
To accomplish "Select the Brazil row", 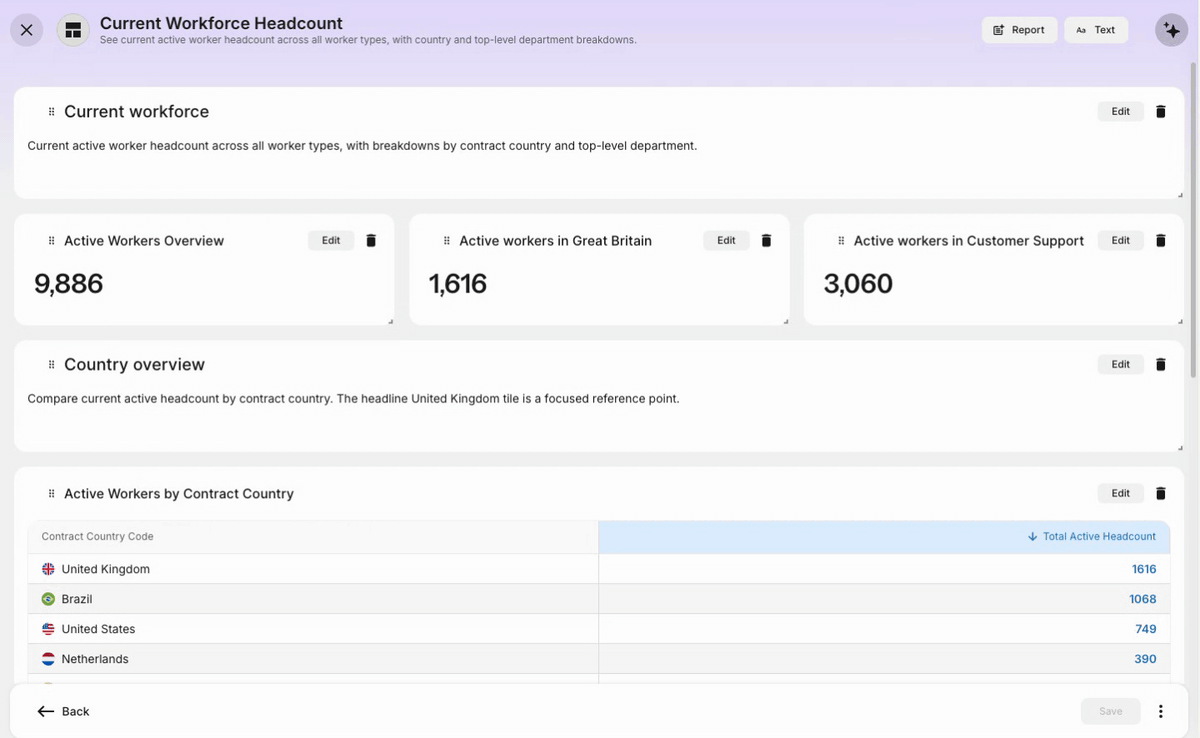I will click(x=599, y=599).
